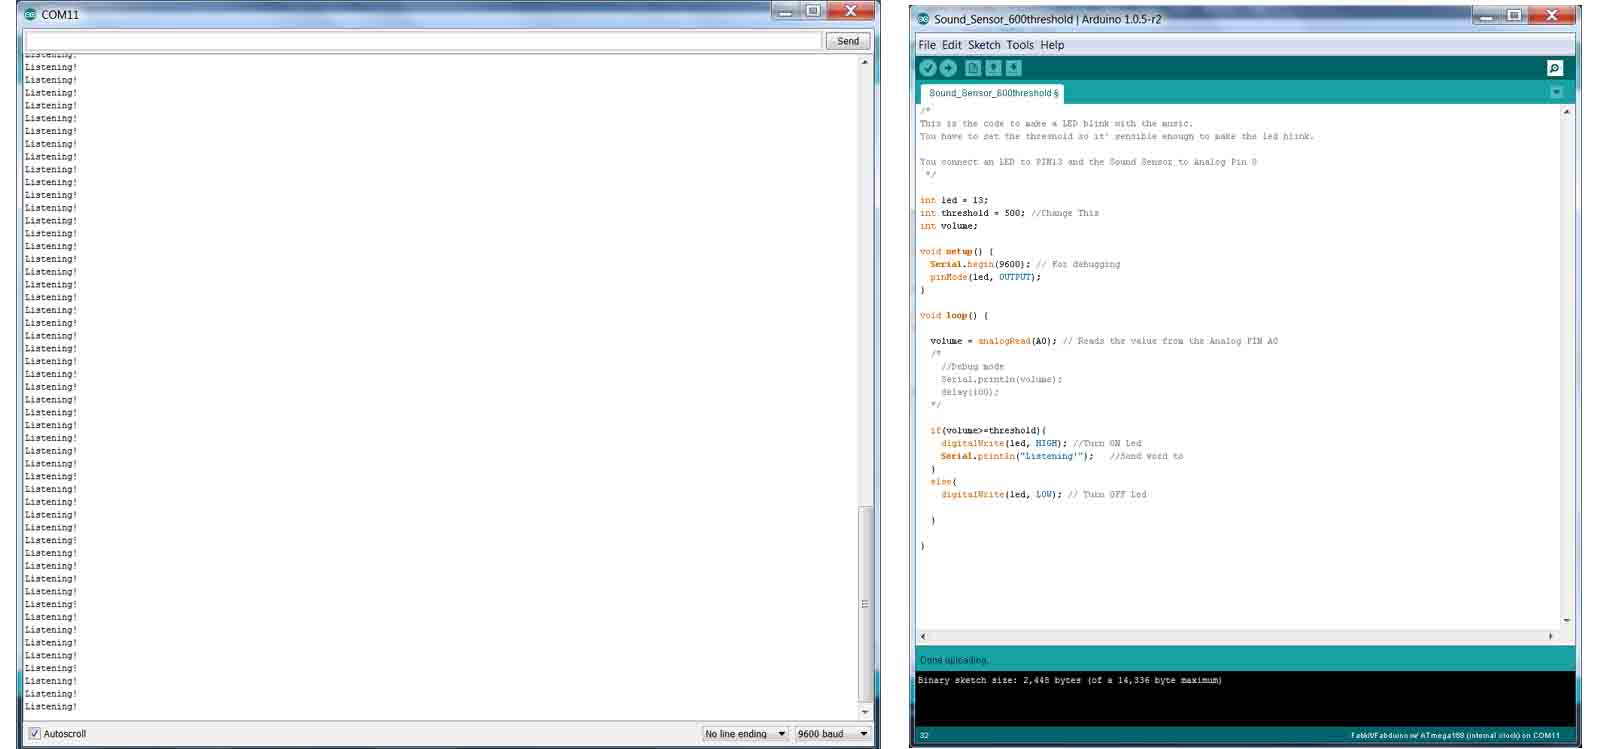Open the Serial Monitor via the magnifier icon

pos(1554,68)
